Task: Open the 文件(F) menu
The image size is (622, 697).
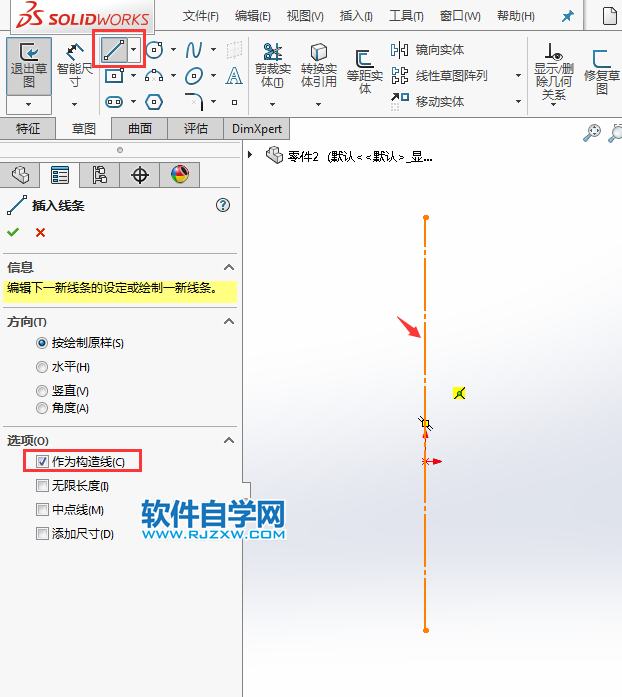Action: tap(201, 16)
